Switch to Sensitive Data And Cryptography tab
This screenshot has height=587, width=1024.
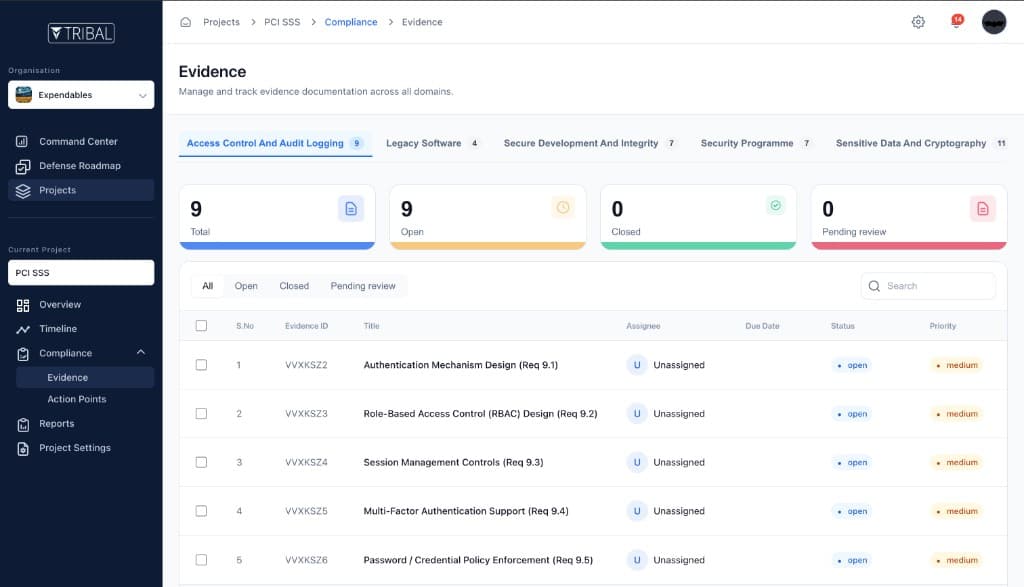click(920, 143)
